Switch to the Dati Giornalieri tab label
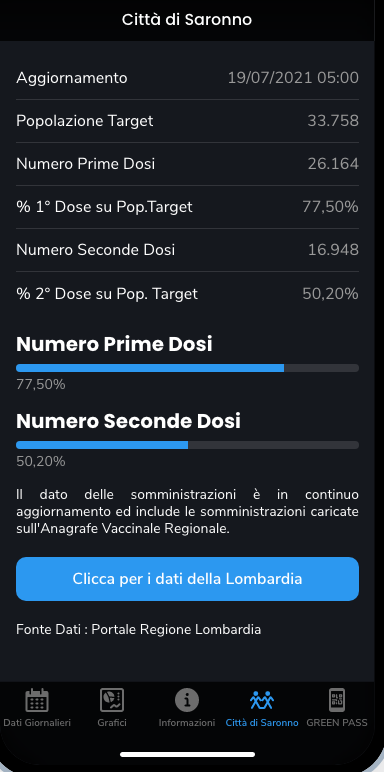This screenshot has height=772, width=384. point(37,723)
